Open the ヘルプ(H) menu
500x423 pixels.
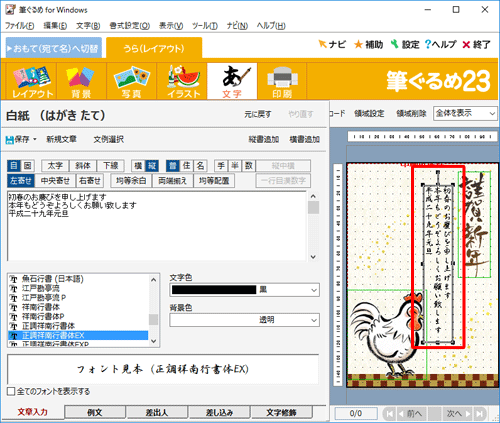pos(271,26)
